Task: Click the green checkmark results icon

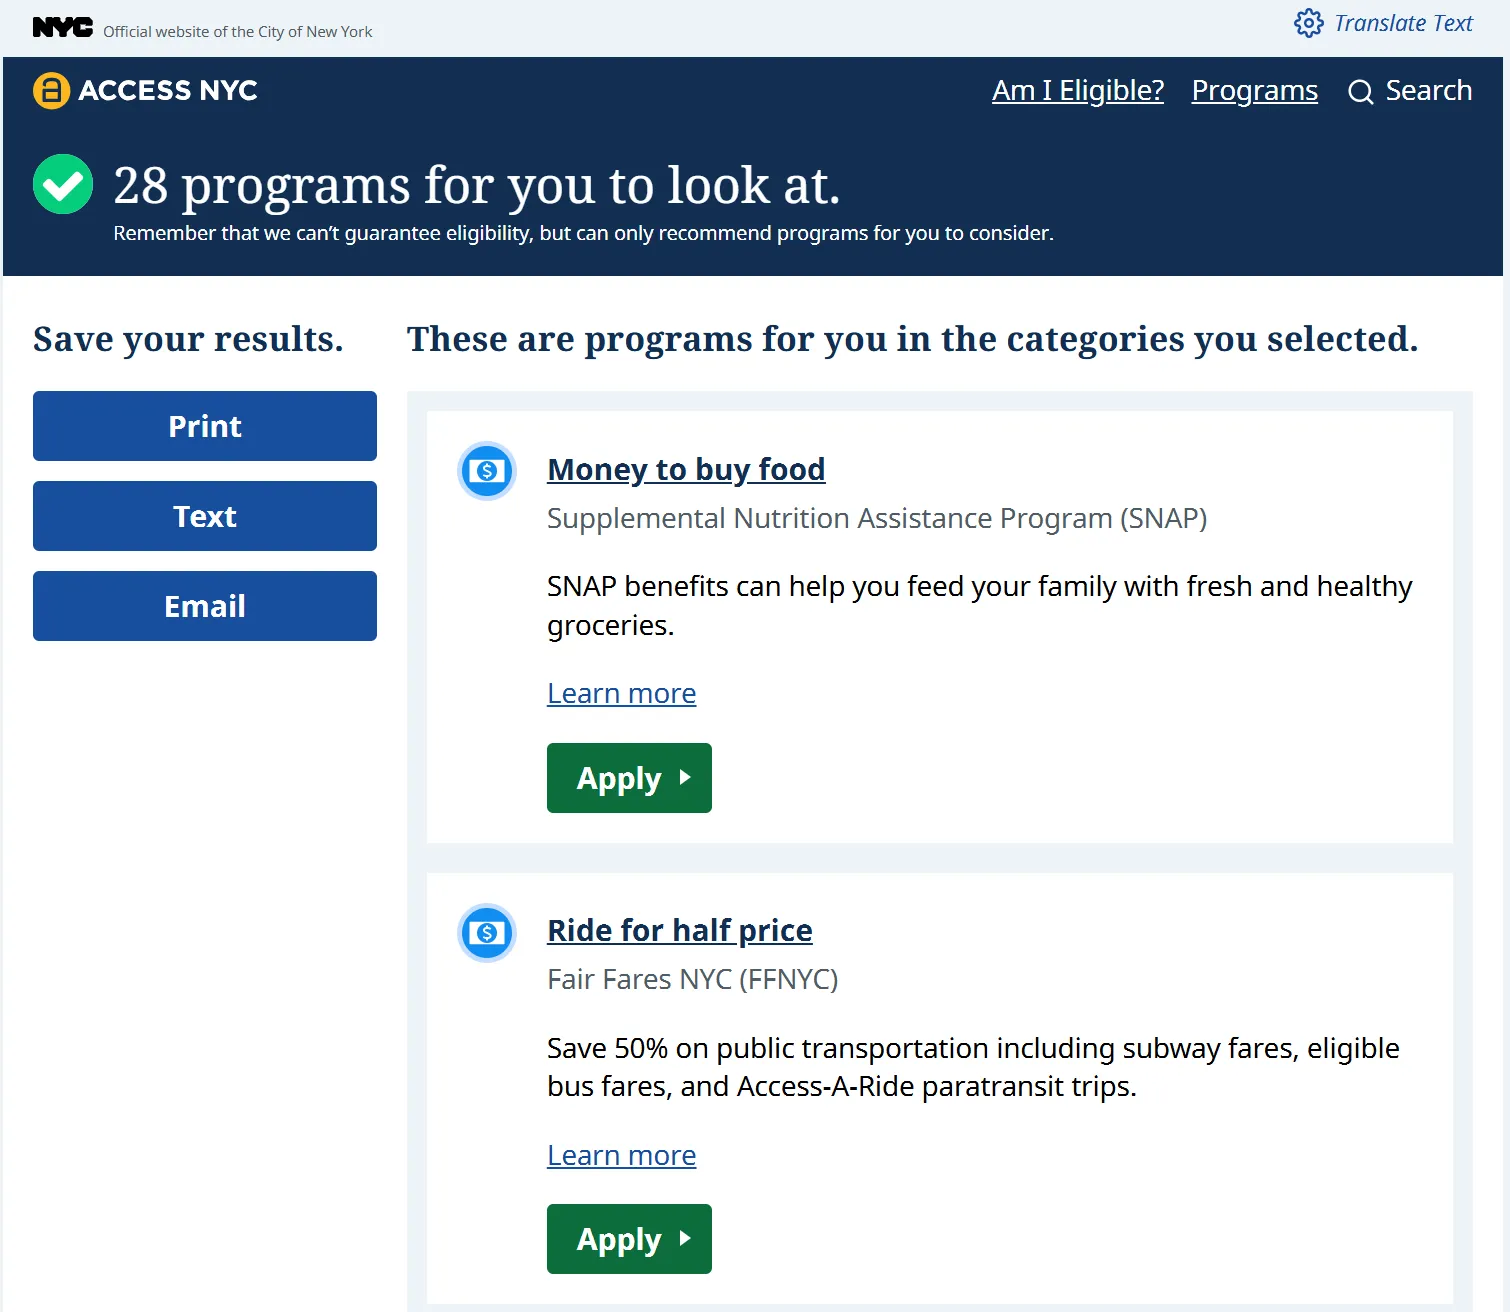Action: (63, 184)
